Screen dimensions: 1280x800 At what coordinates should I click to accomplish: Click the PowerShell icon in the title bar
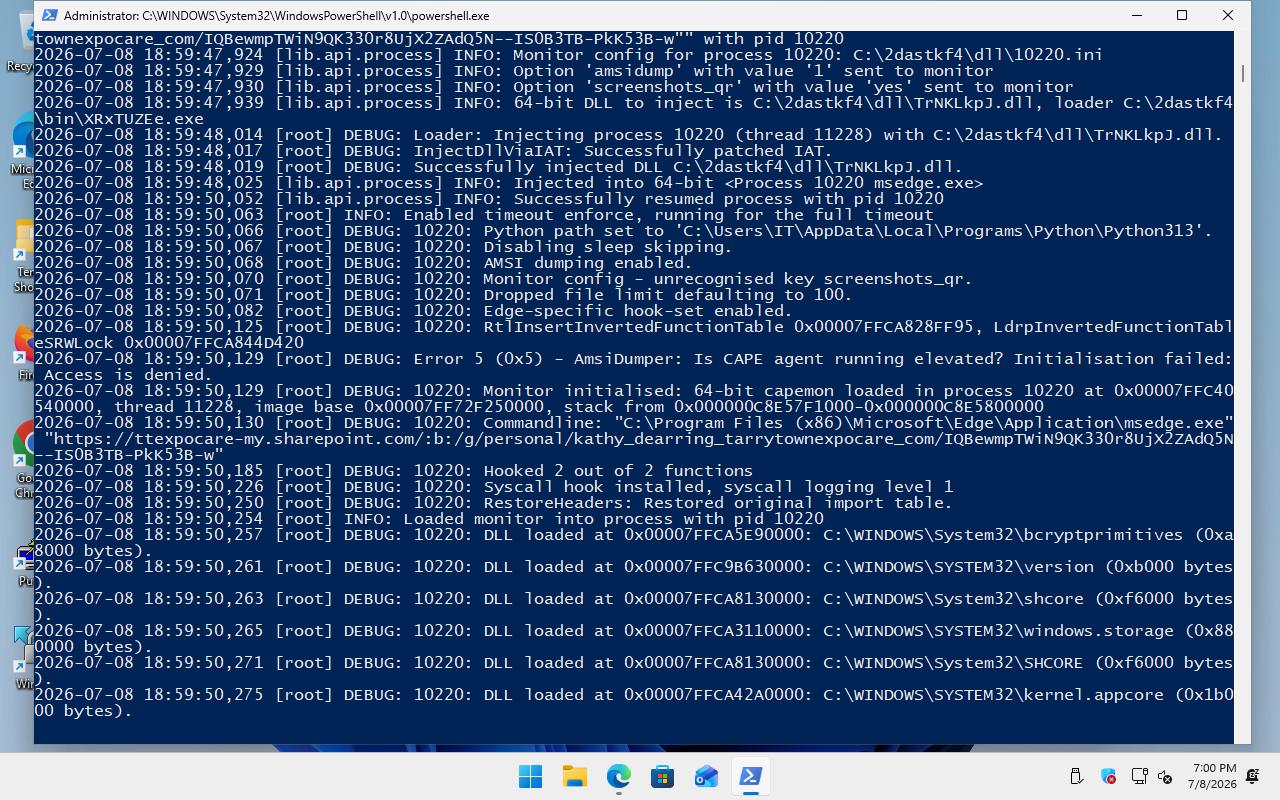point(48,16)
